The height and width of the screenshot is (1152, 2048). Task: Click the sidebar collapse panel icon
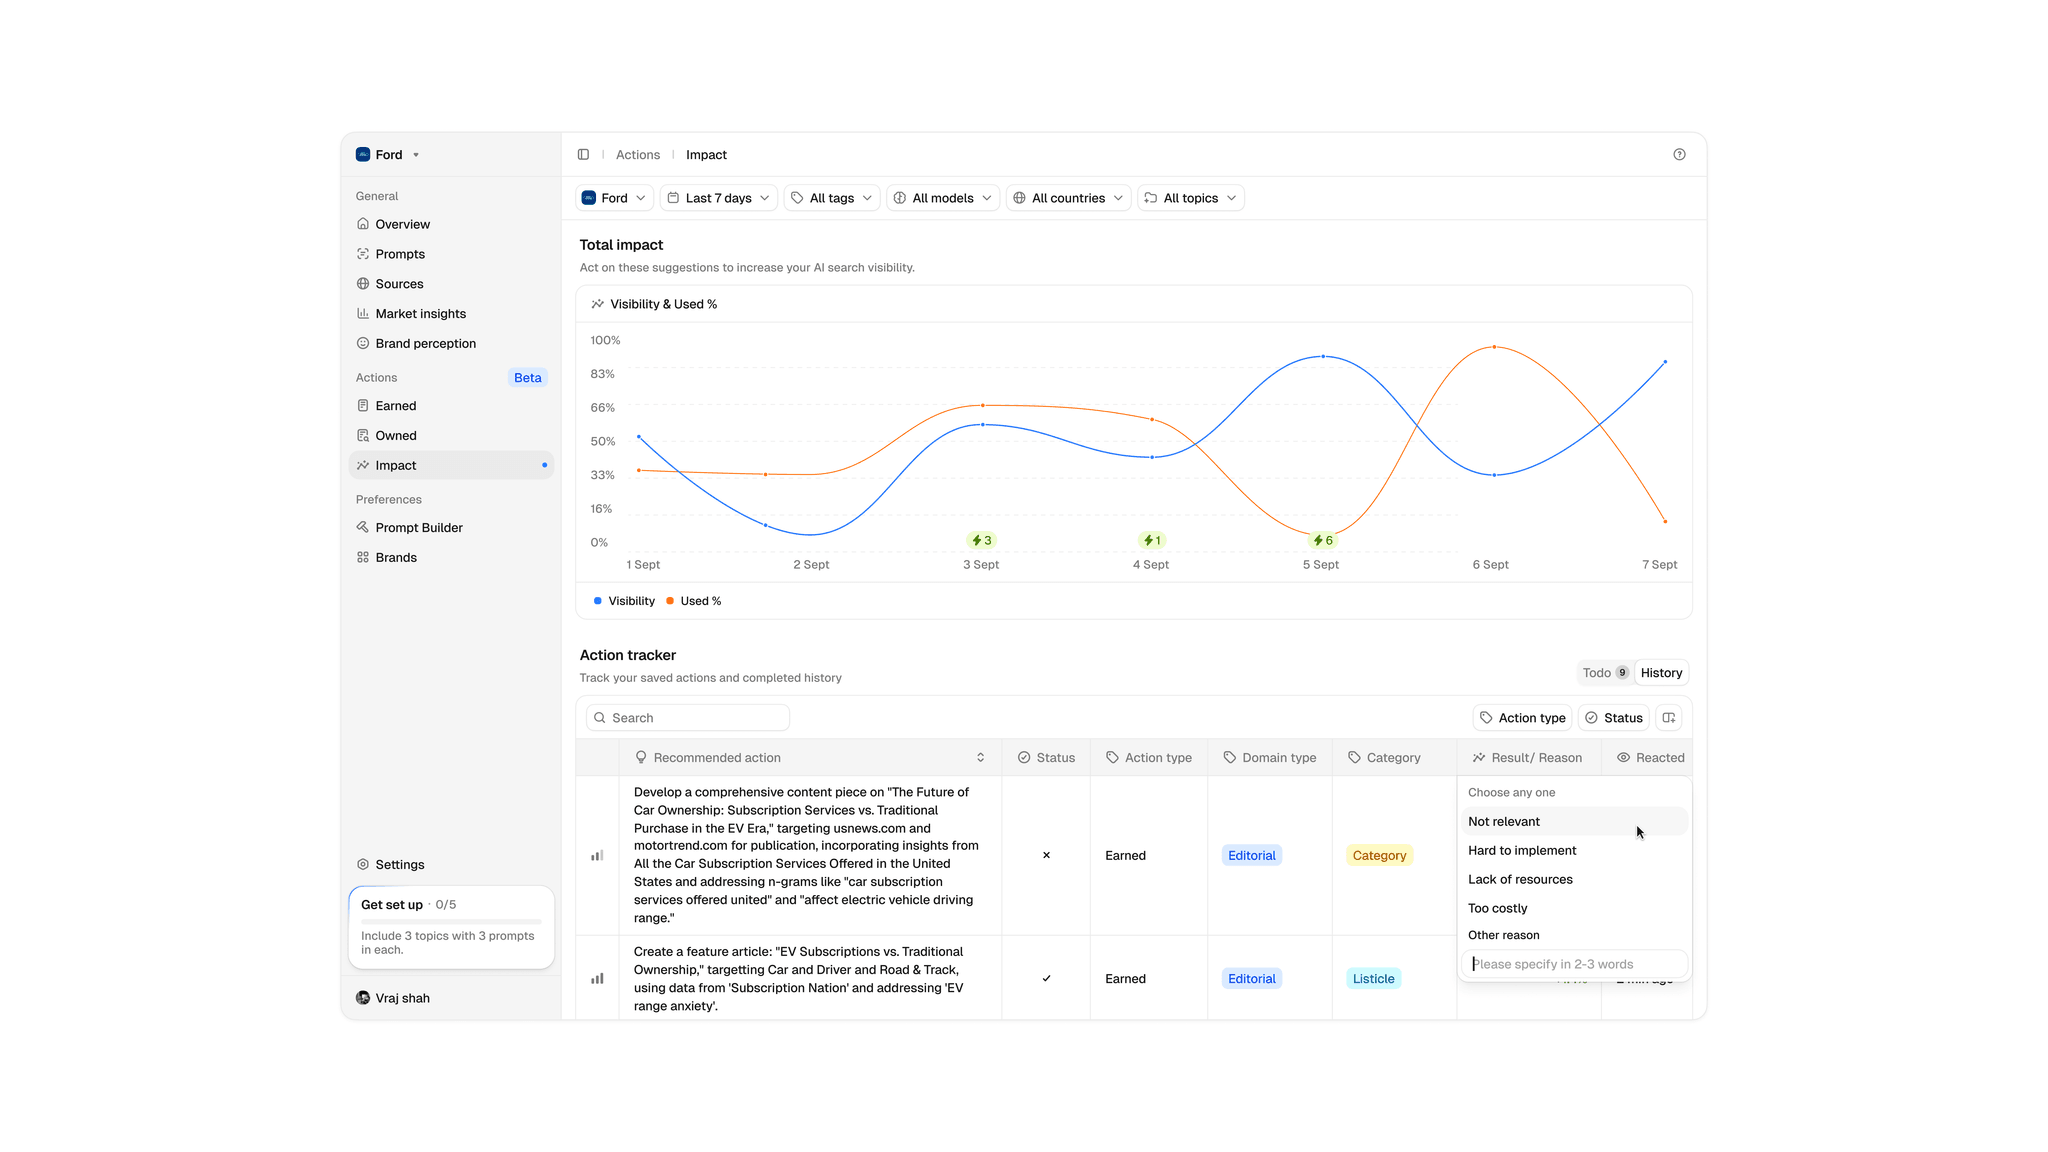pos(583,155)
